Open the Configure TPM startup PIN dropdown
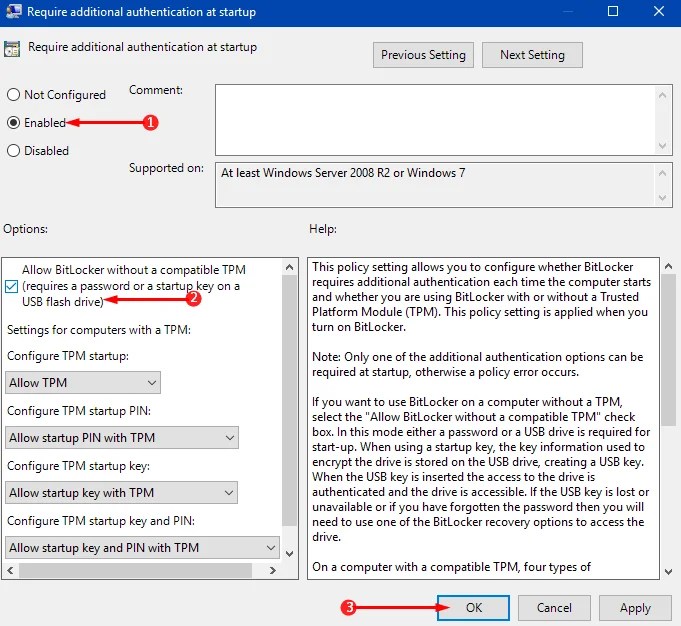The image size is (681, 626). pyautogui.click(x=122, y=437)
